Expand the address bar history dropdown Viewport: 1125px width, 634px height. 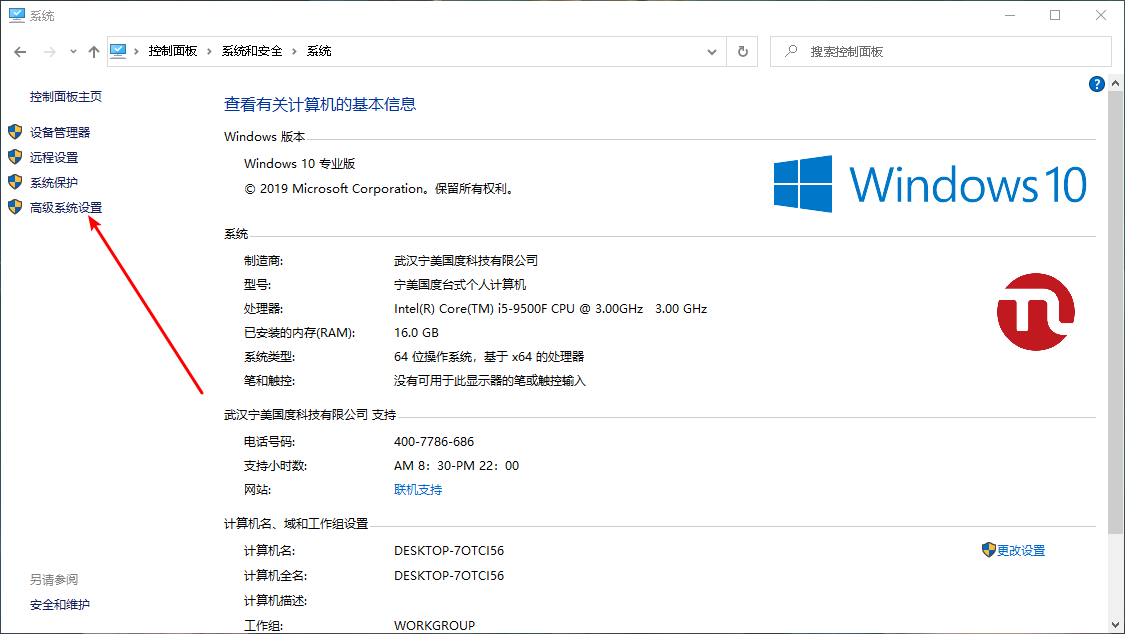[712, 51]
